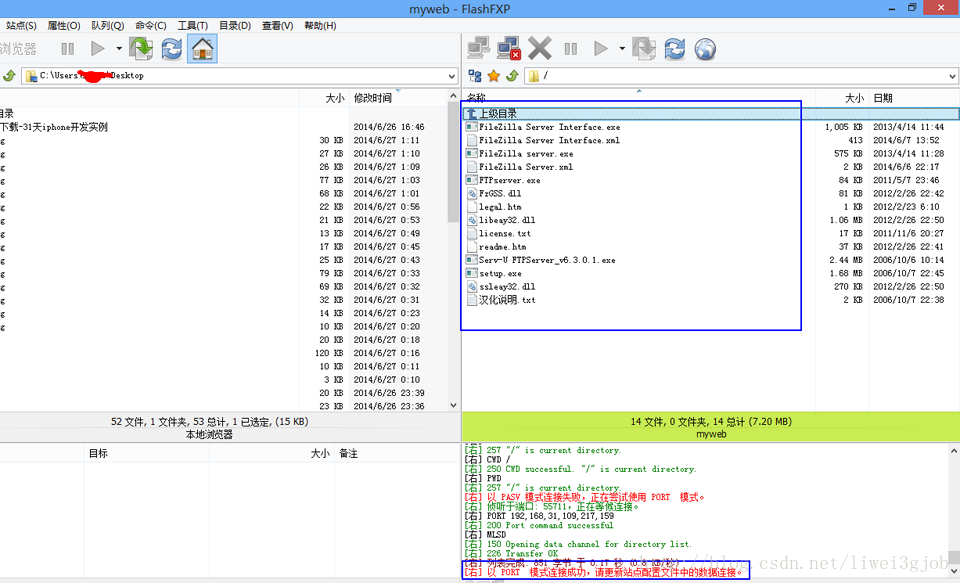Screen dimensions: 960x583
Task: Click the 备注 queue column header
Action: tap(397, 453)
